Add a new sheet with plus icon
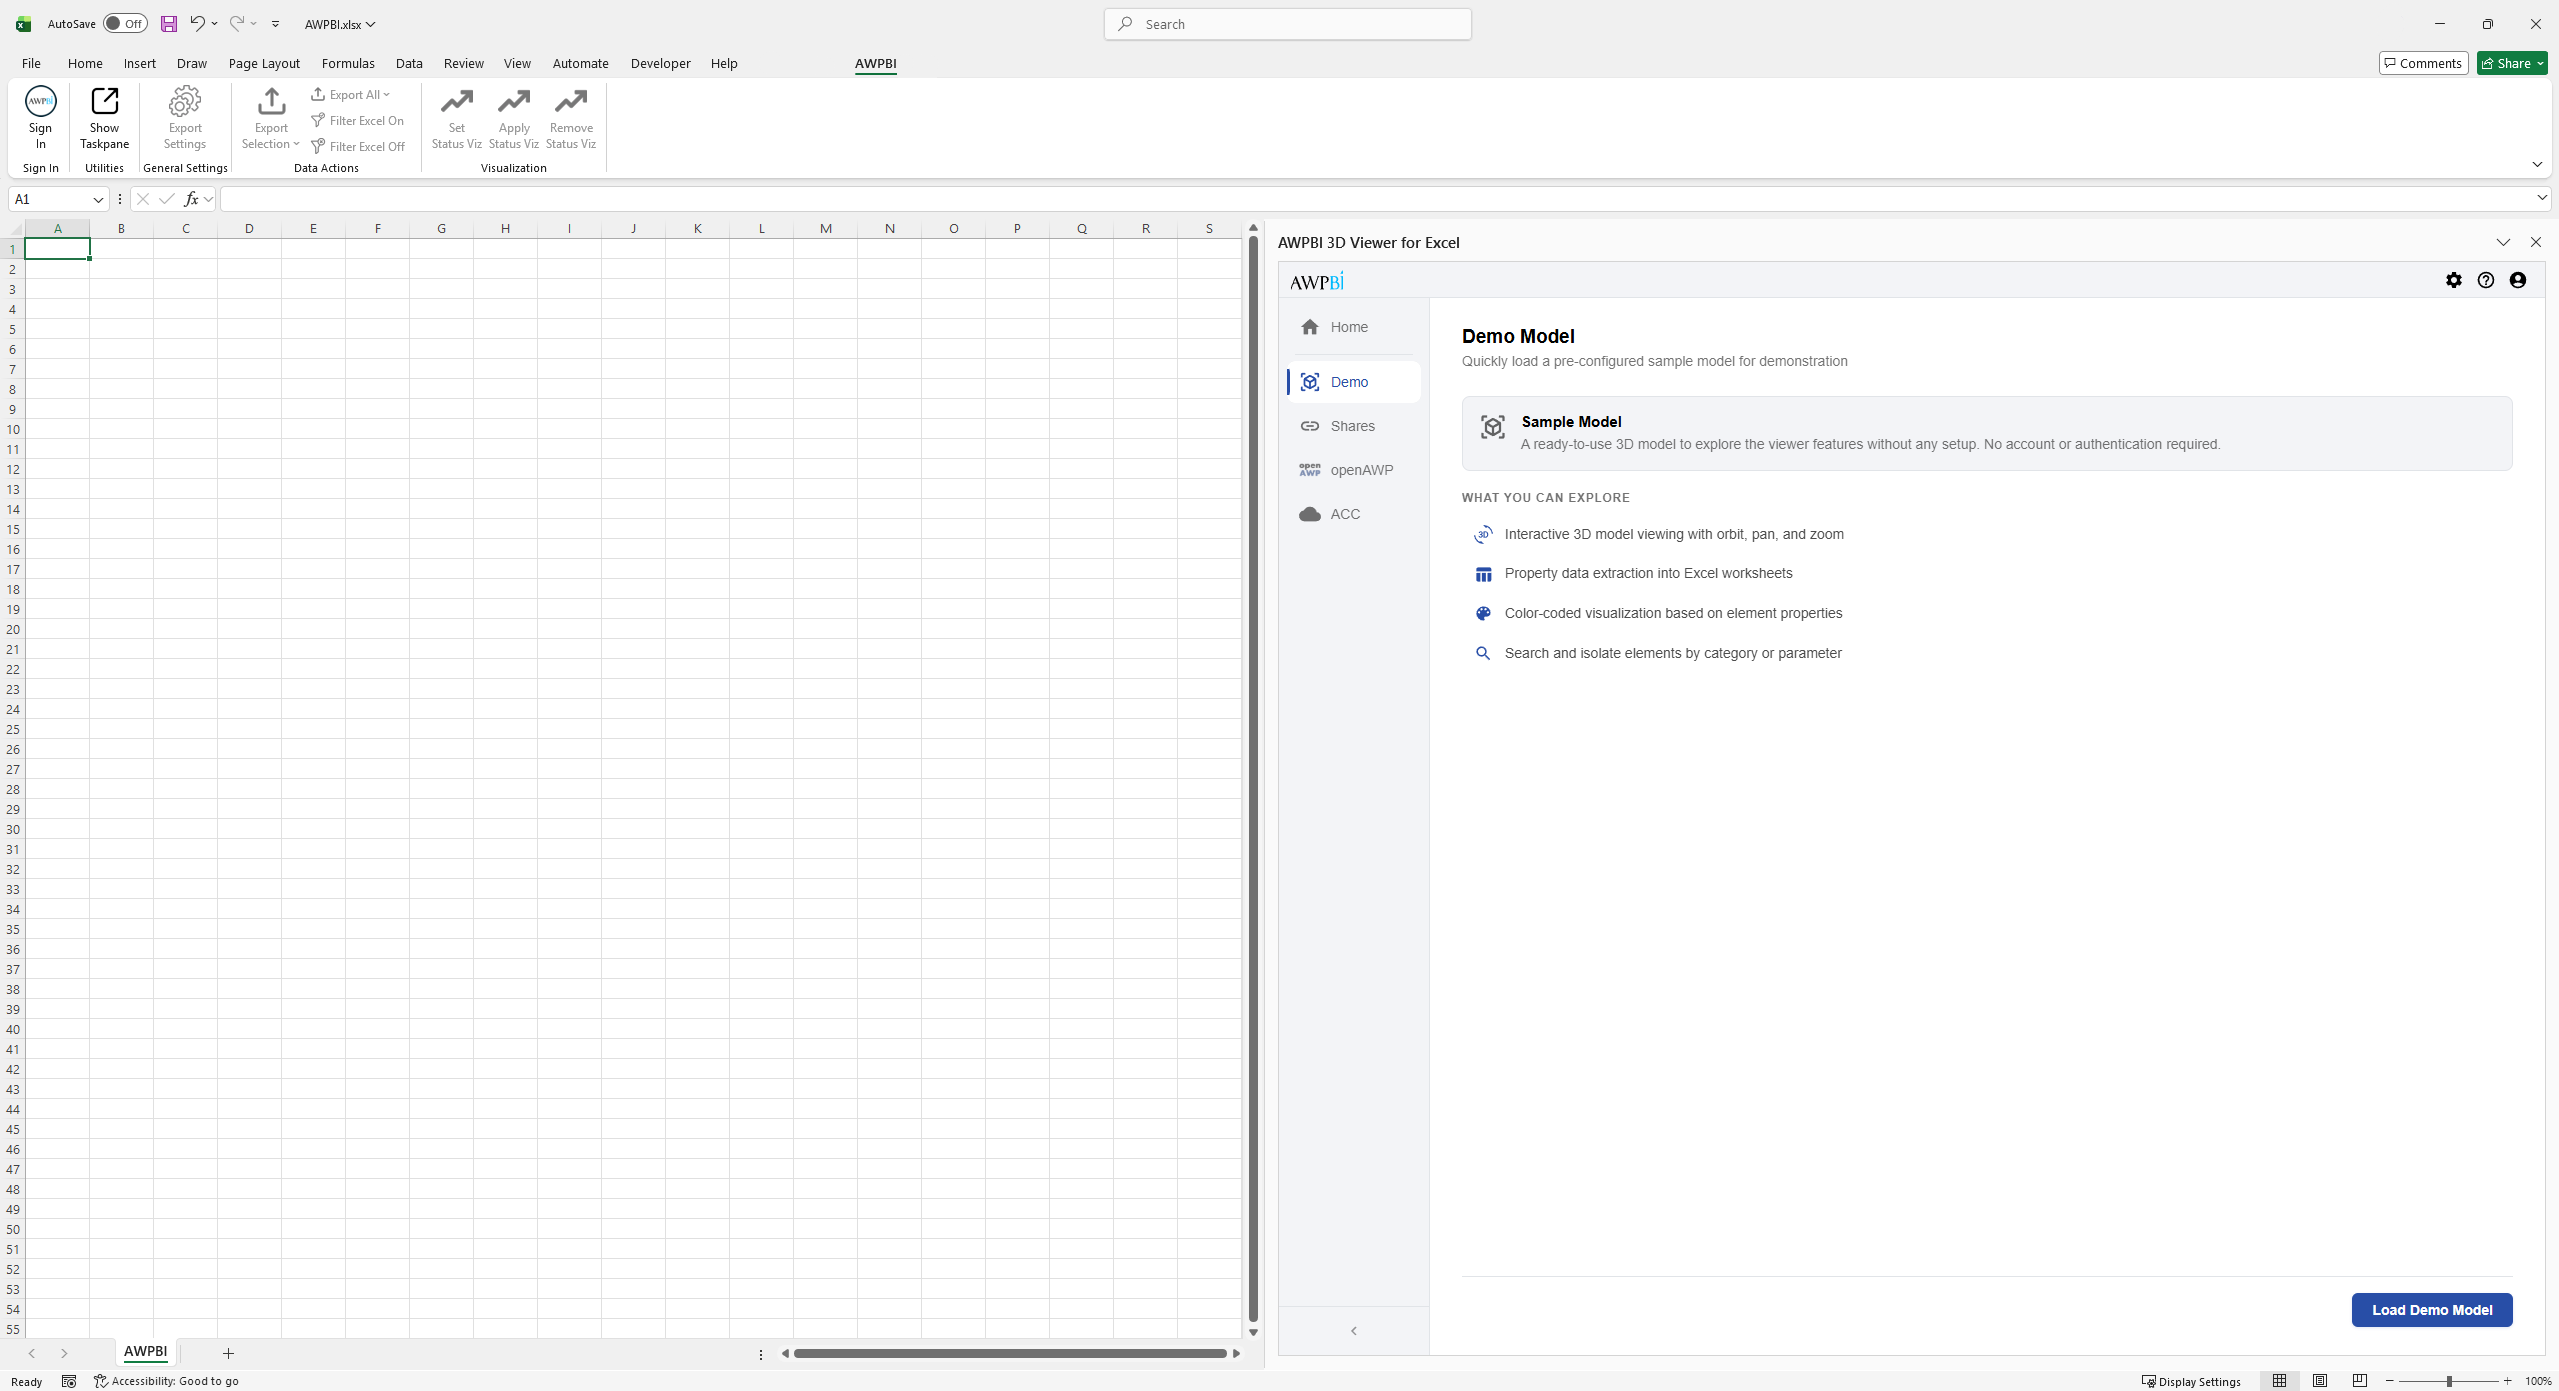Screen dimensions: 2559x1391 (x=228, y=1353)
